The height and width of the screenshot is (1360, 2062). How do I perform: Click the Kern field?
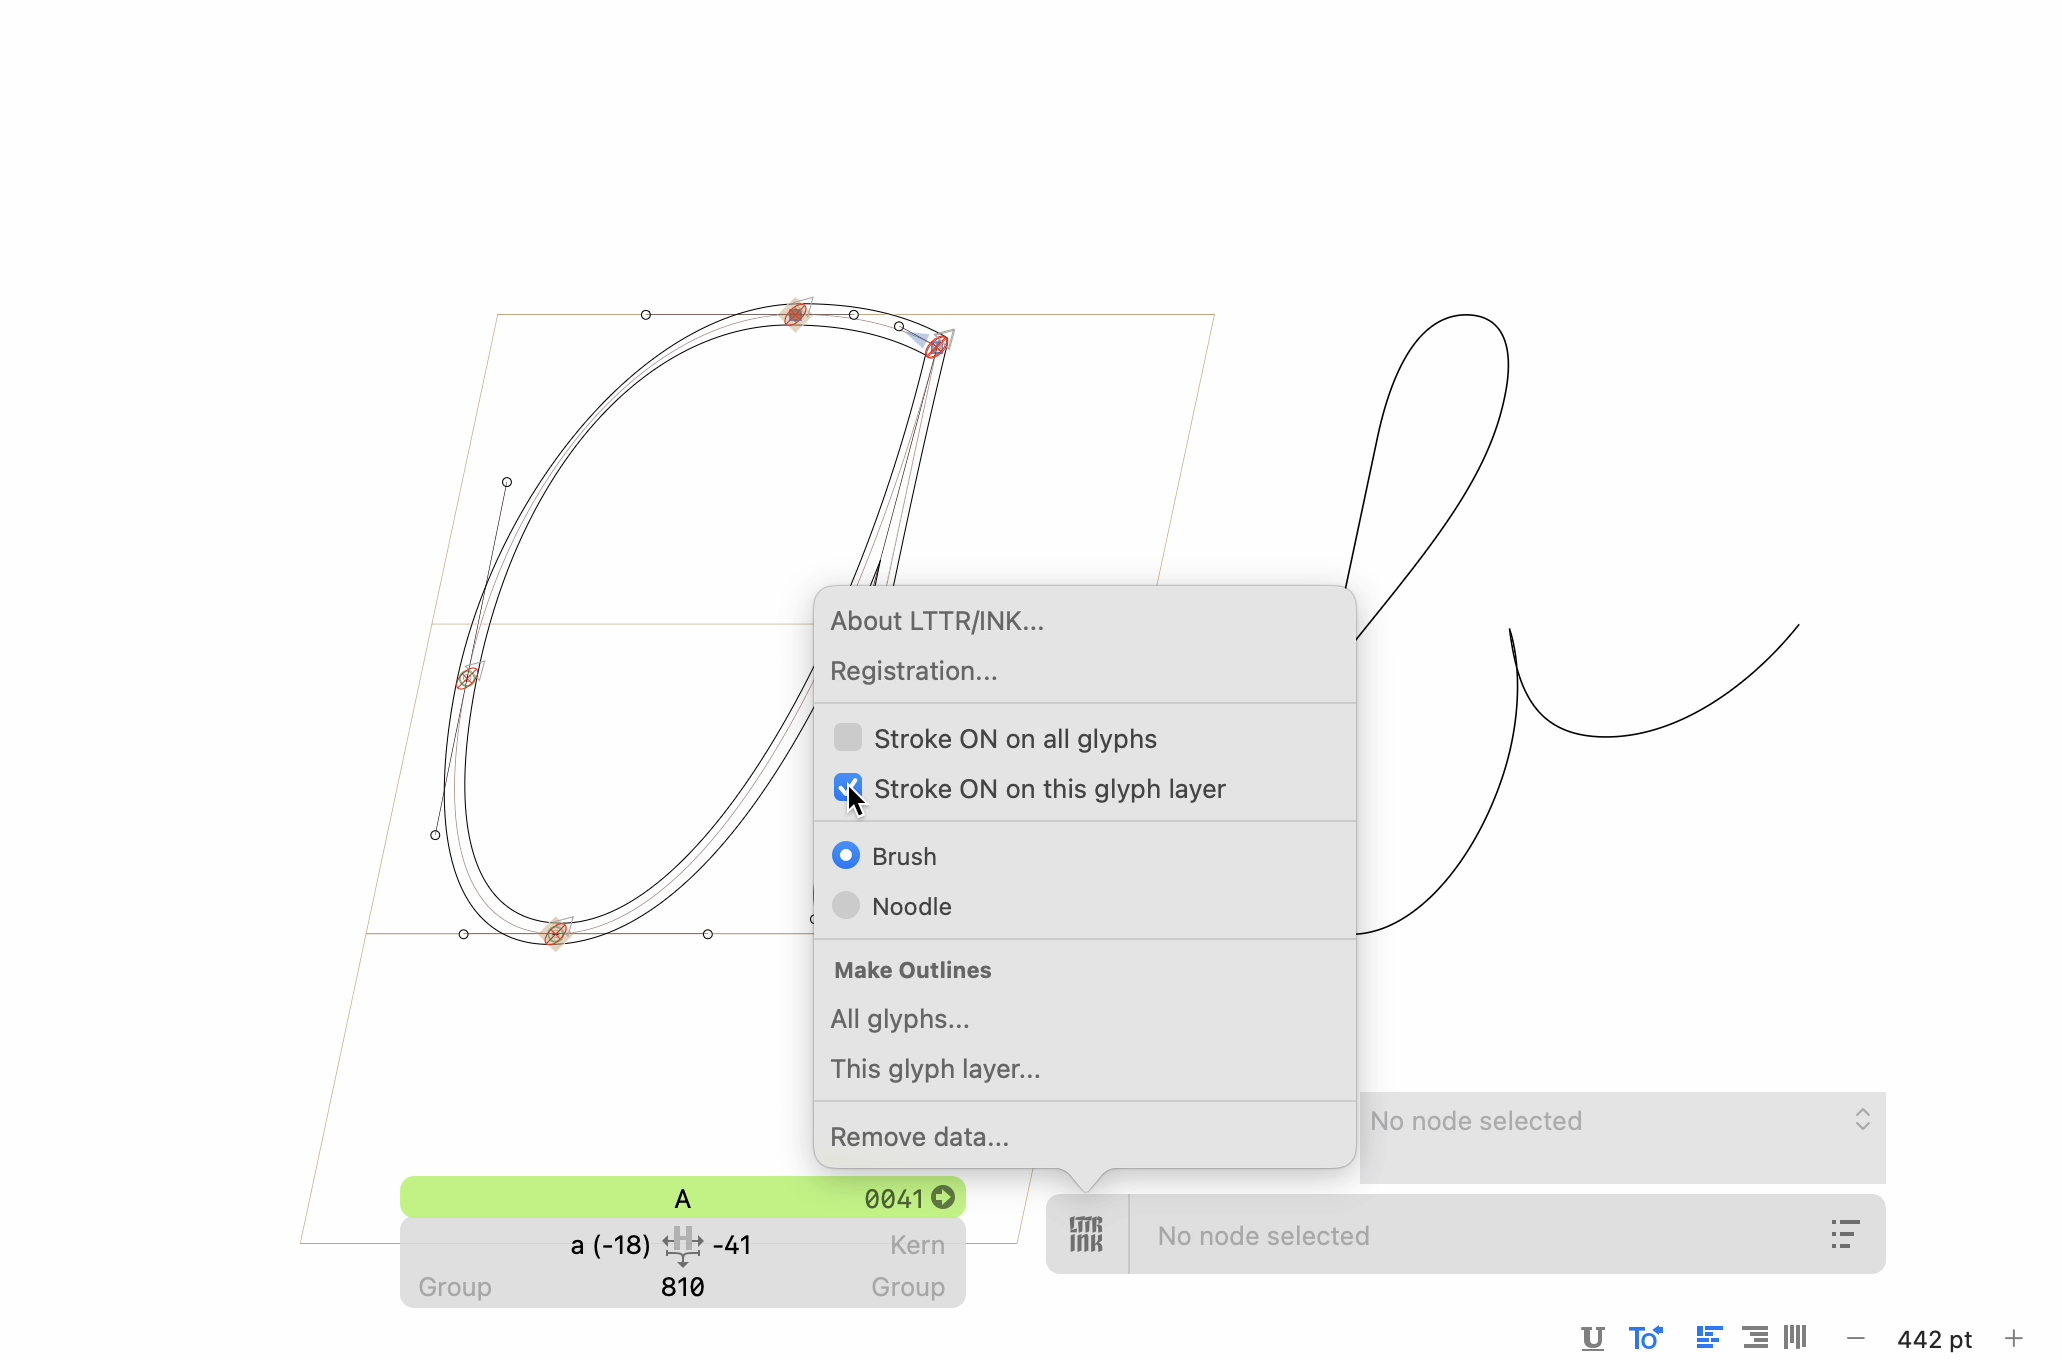918,1245
